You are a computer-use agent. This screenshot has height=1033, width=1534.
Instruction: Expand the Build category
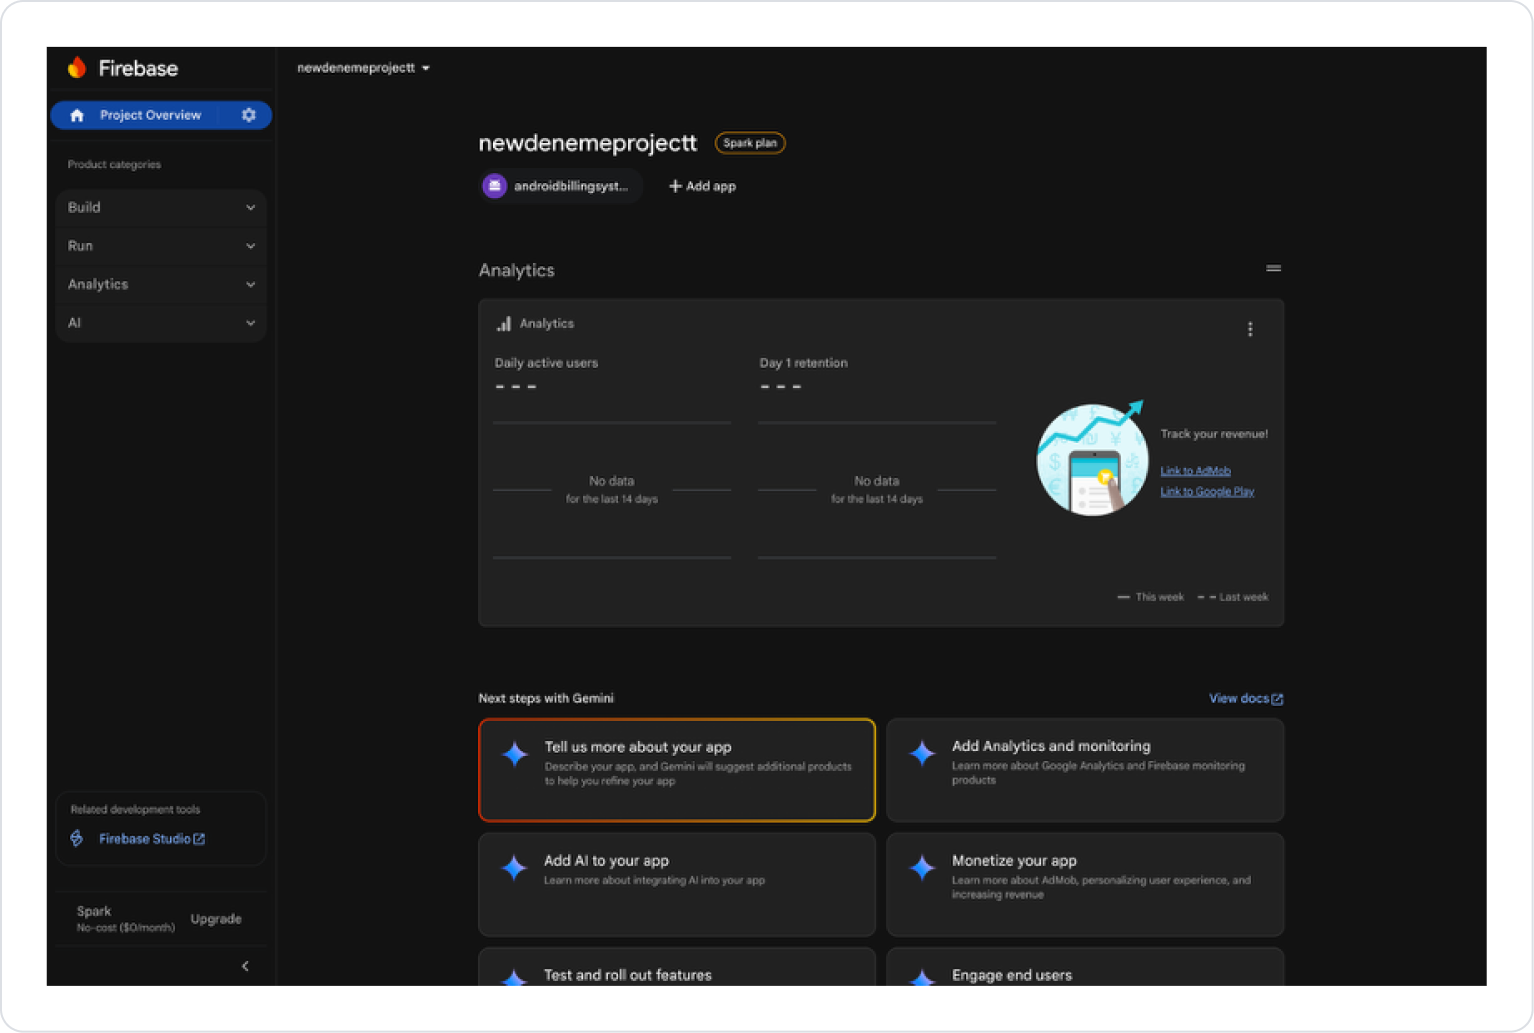[161, 207]
